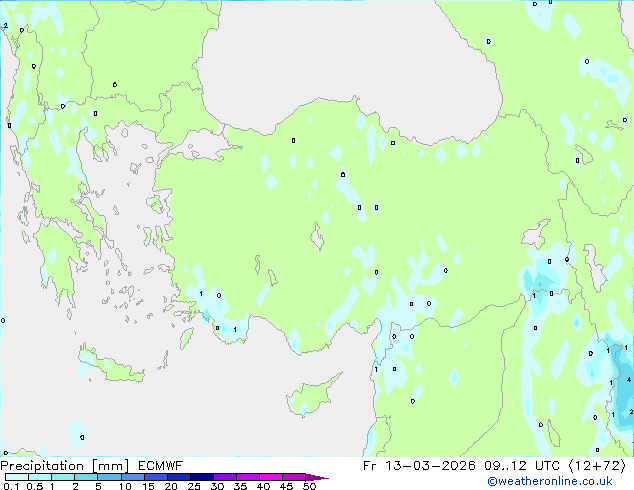Click the Crete island on the map
The width and height of the screenshot is (634, 490).
tap(111, 366)
